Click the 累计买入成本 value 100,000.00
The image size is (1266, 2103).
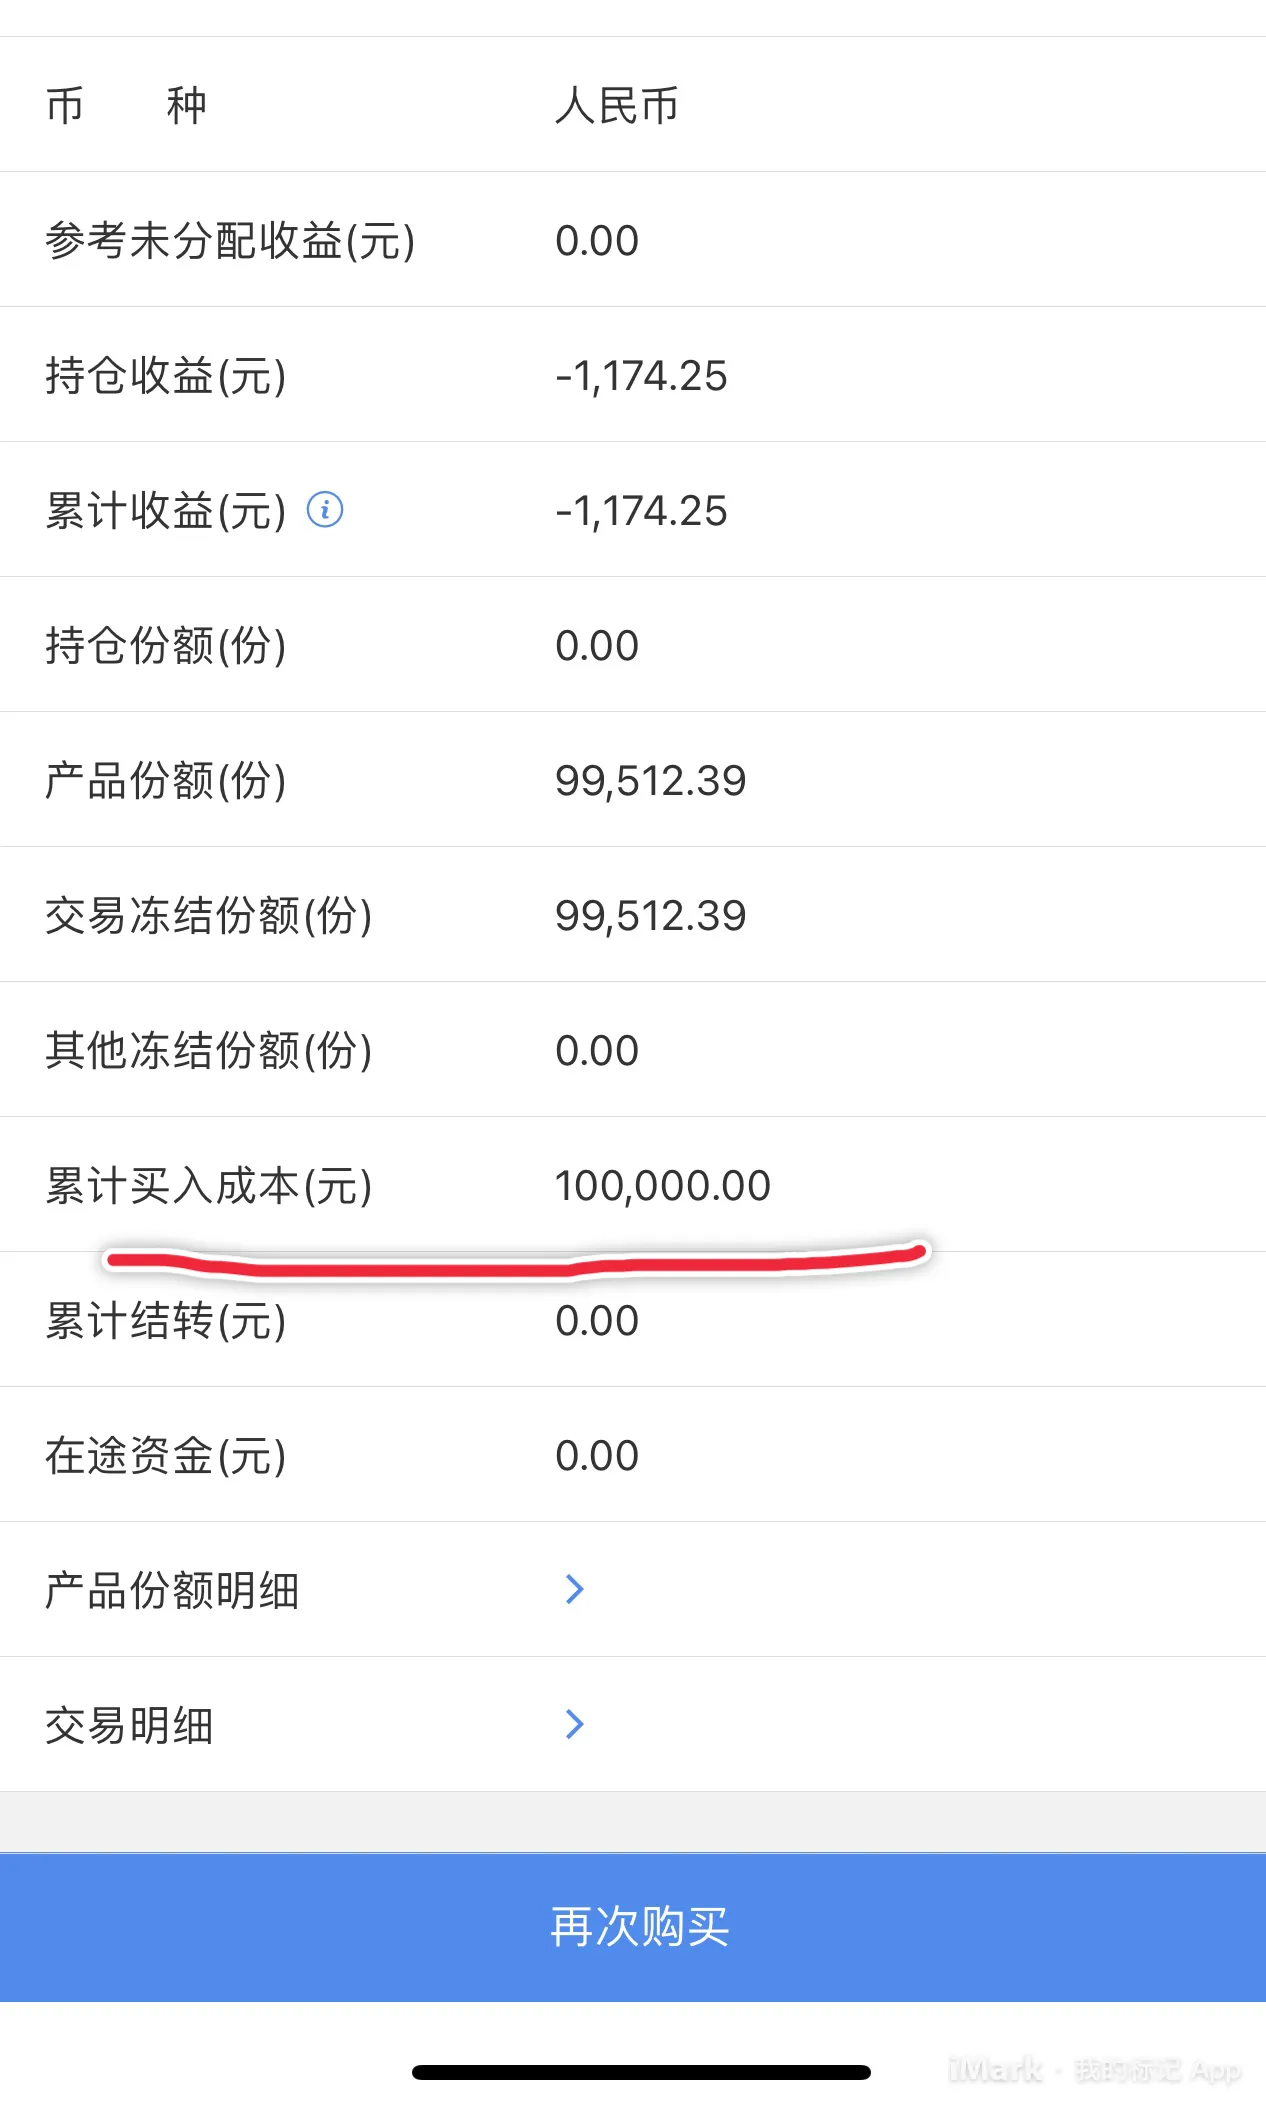click(x=662, y=1186)
